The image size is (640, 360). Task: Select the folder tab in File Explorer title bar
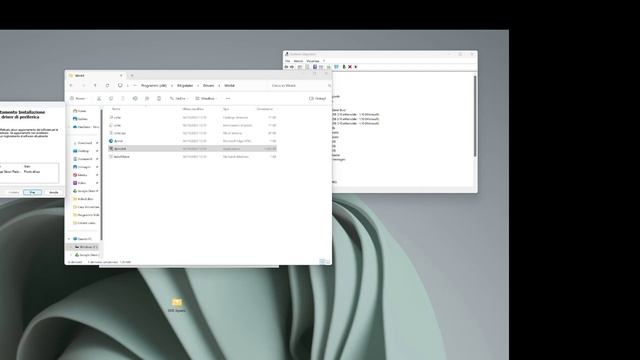(96, 76)
